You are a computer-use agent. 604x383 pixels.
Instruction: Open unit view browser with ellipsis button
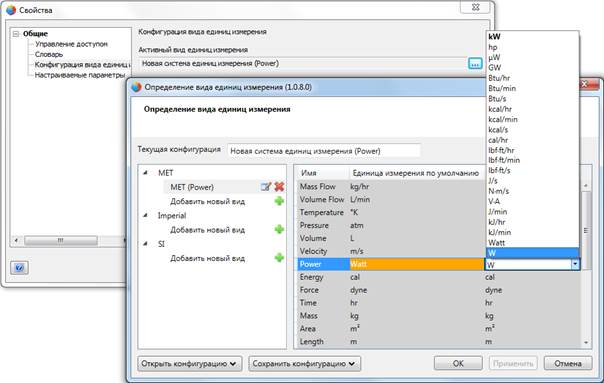(475, 63)
